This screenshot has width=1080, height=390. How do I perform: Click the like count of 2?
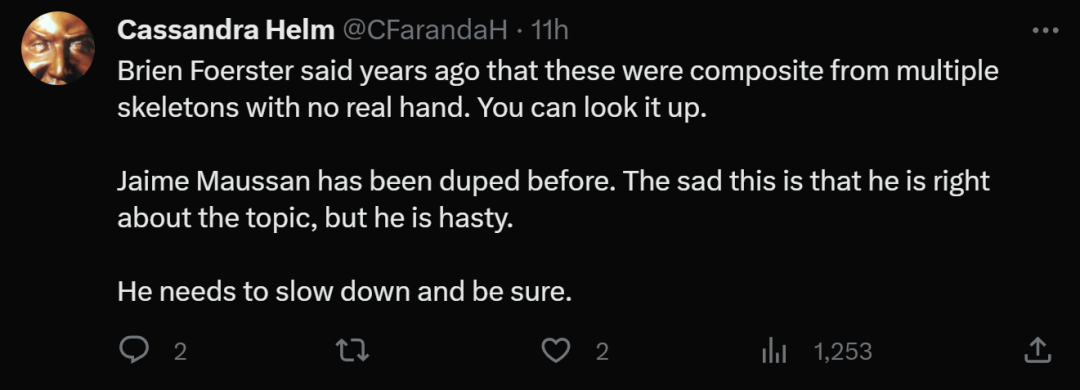point(601,352)
